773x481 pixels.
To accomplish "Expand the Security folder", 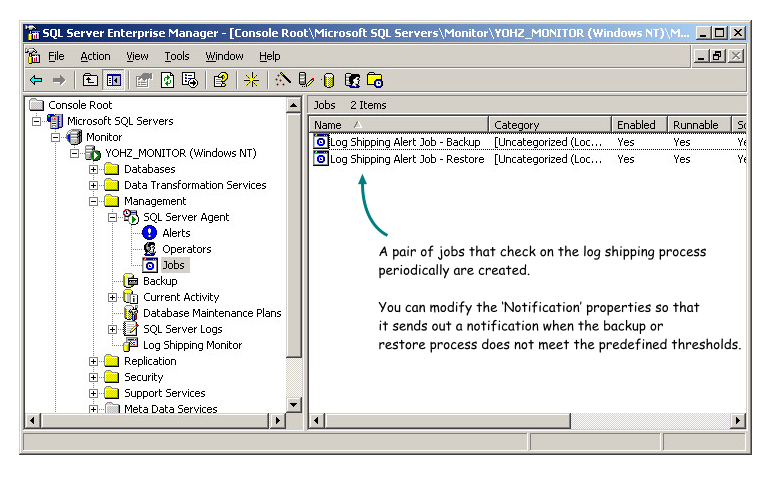I will click(x=93, y=377).
